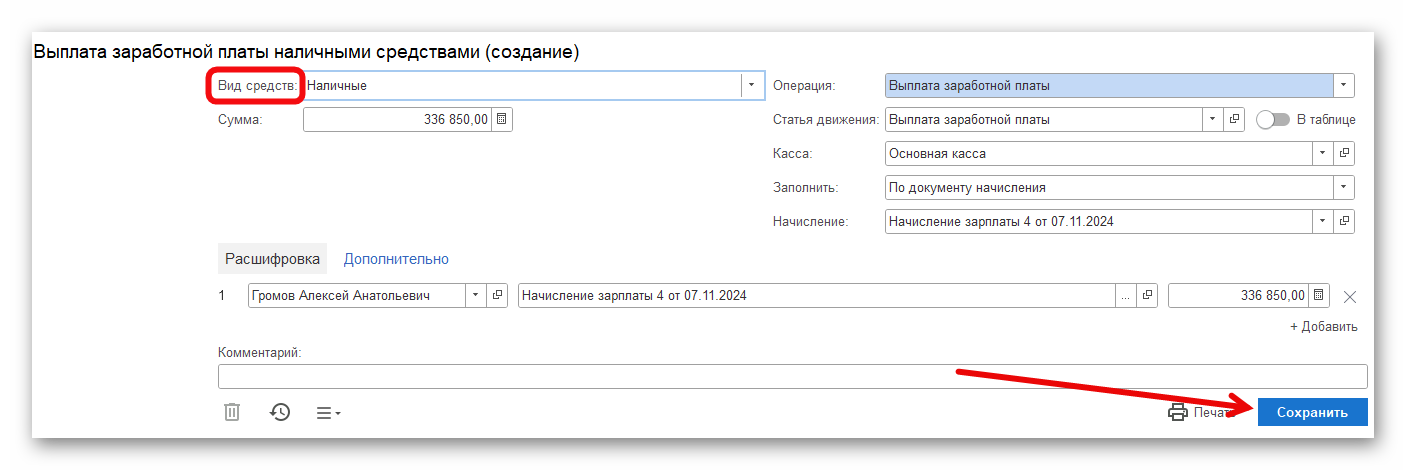Expand Заполнить dropdown arrow
The image size is (1406, 470).
pos(1344,187)
